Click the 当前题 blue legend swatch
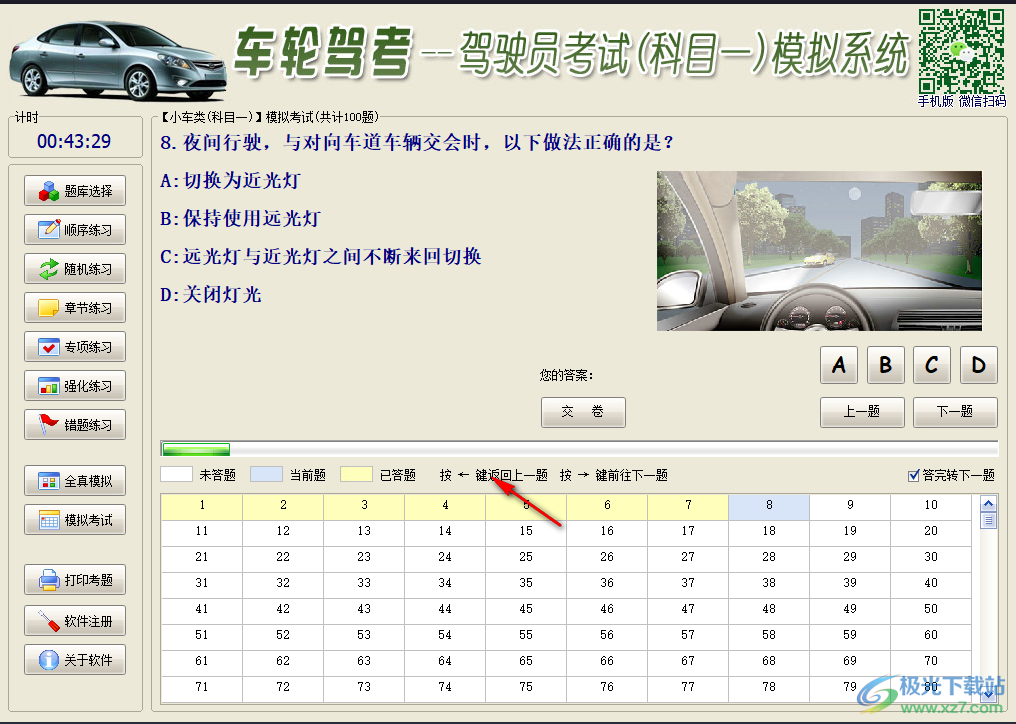 (266, 474)
